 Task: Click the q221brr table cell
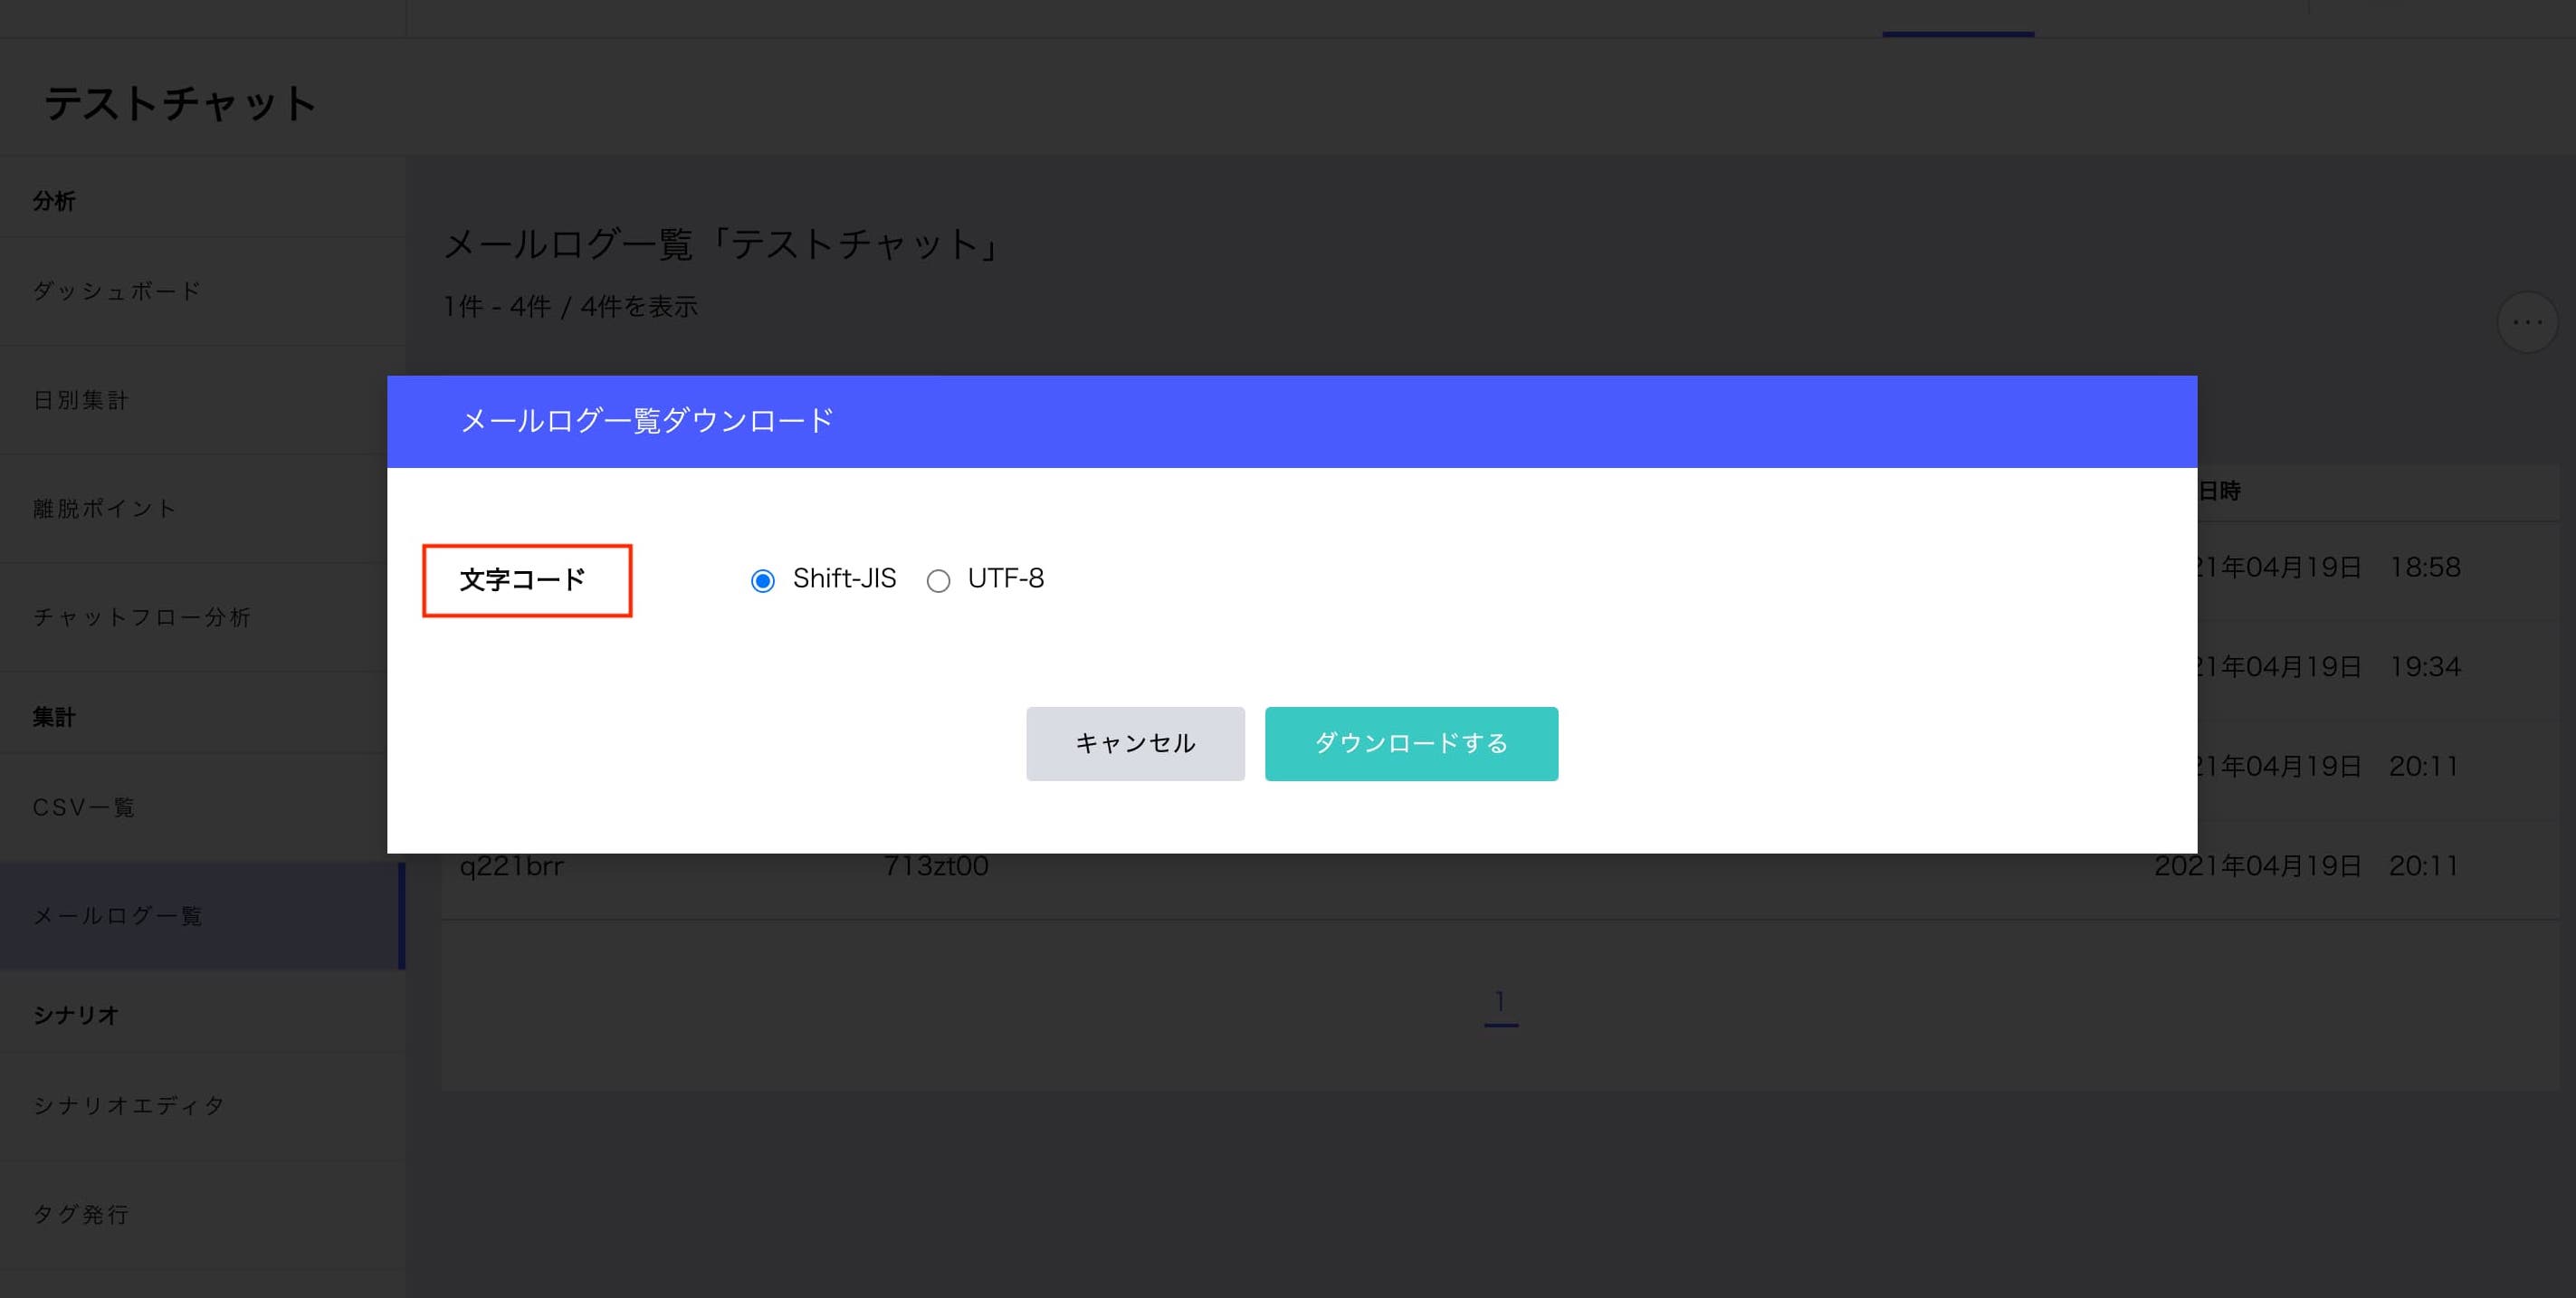[x=512, y=866]
